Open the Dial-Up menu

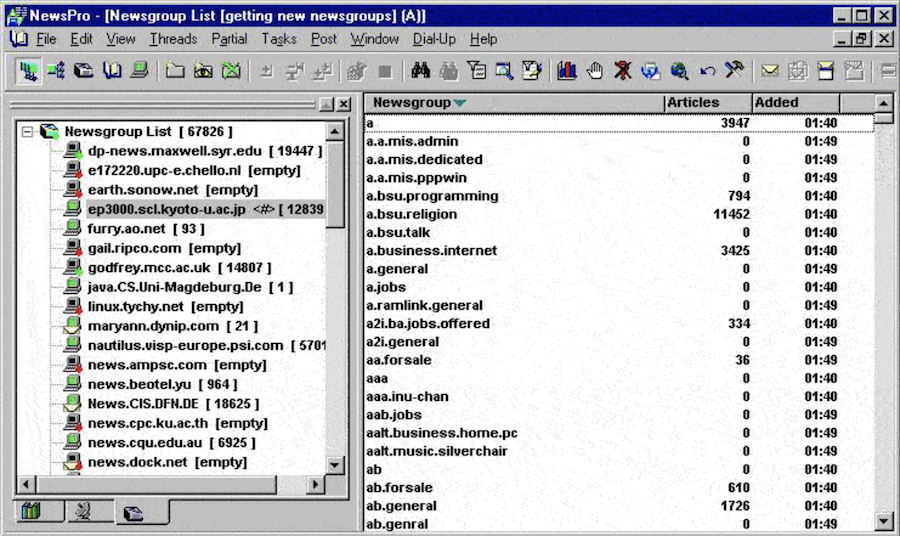click(x=433, y=39)
